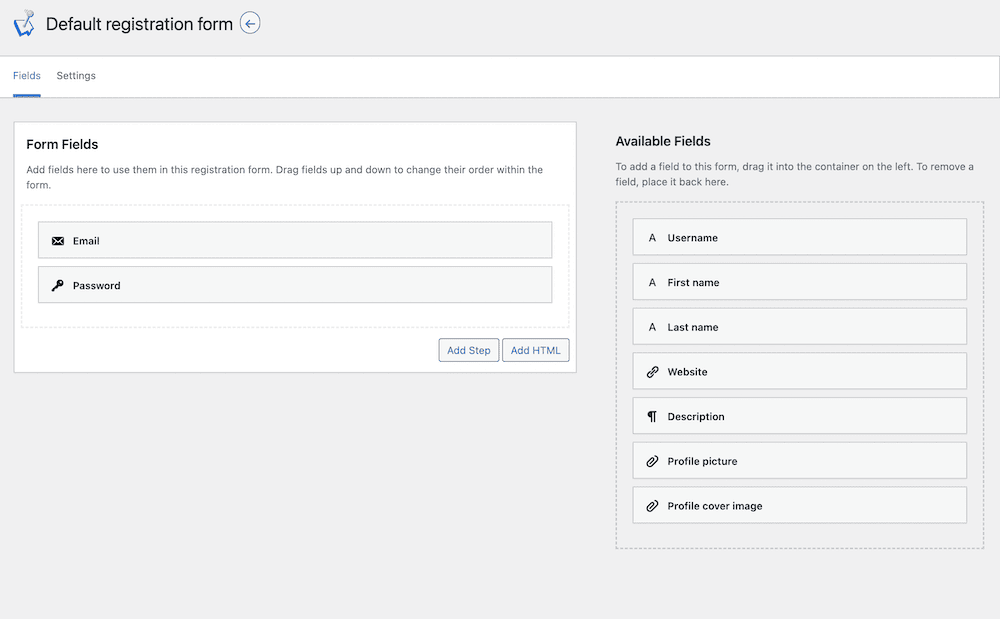This screenshot has width=1000, height=619.
Task: Click the letter A icon beside Username
Action: pyautogui.click(x=652, y=238)
